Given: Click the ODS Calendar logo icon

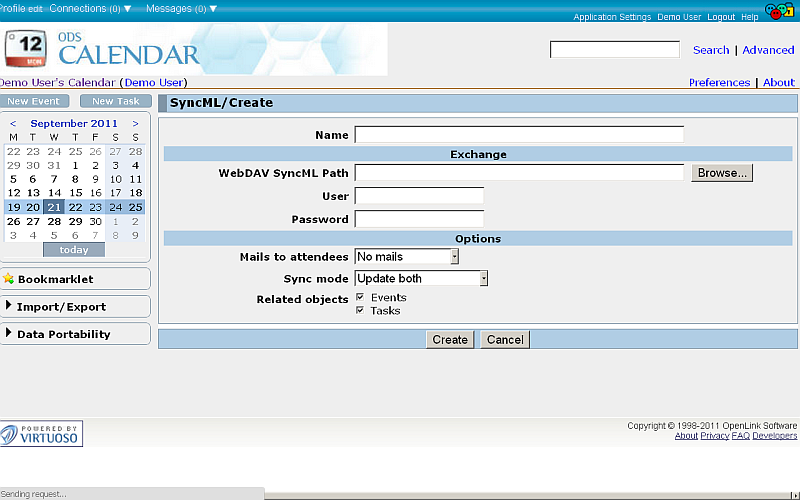Looking at the screenshot, I should click(27, 50).
